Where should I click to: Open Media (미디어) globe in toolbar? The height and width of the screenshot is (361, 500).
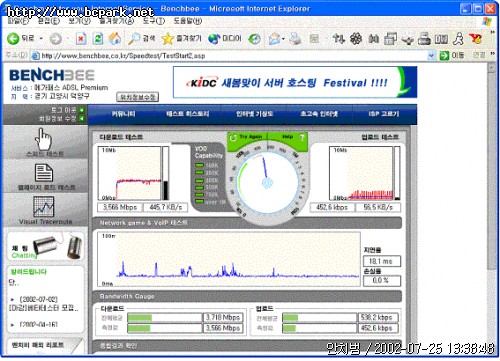(x=224, y=39)
